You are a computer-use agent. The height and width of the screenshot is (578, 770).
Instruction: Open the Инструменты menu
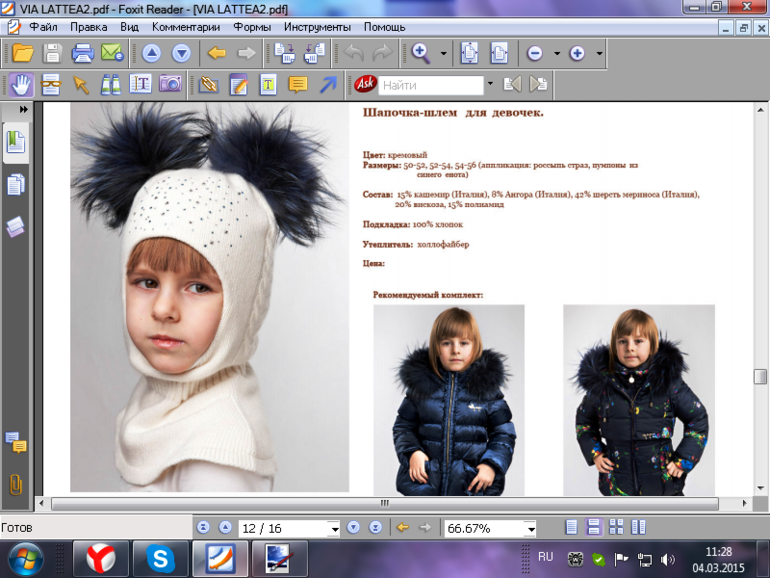pyautogui.click(x=317, y=27)
